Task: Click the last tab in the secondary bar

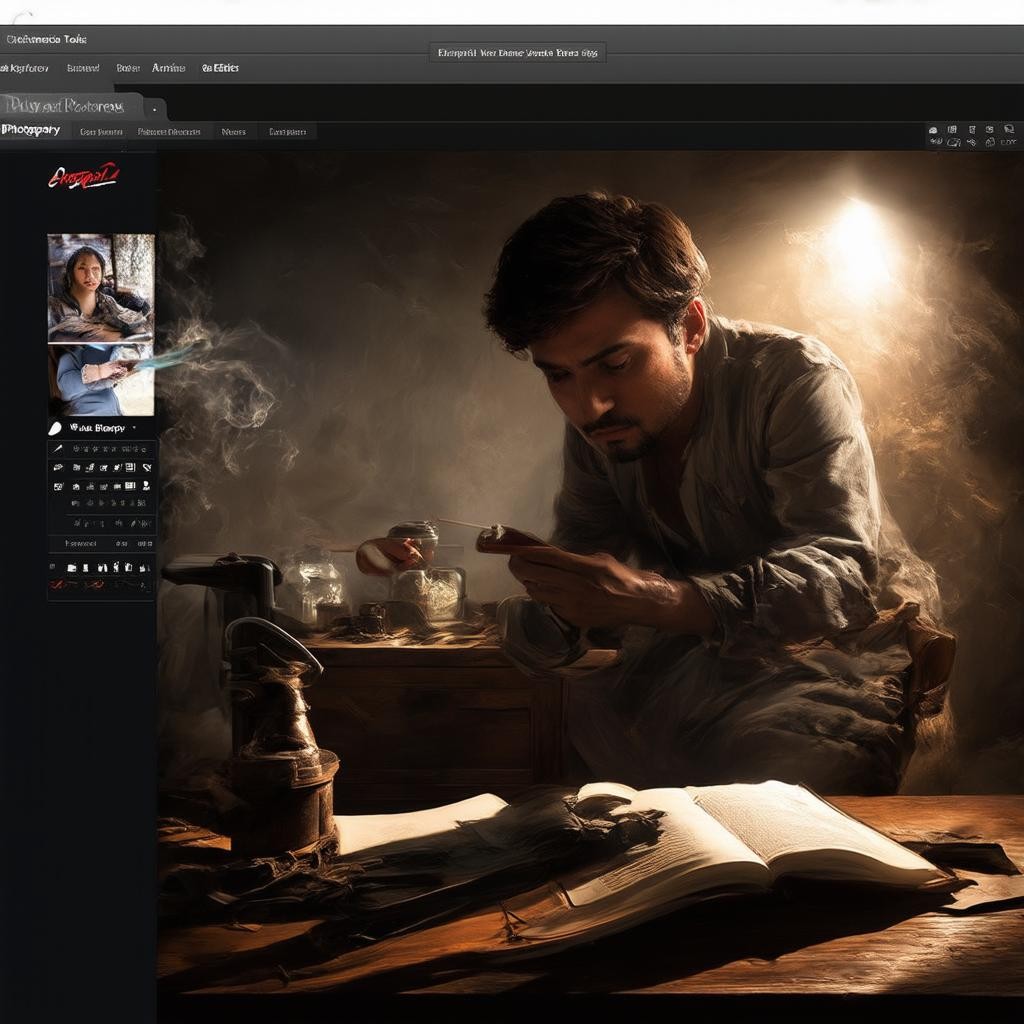Action: 287,131
